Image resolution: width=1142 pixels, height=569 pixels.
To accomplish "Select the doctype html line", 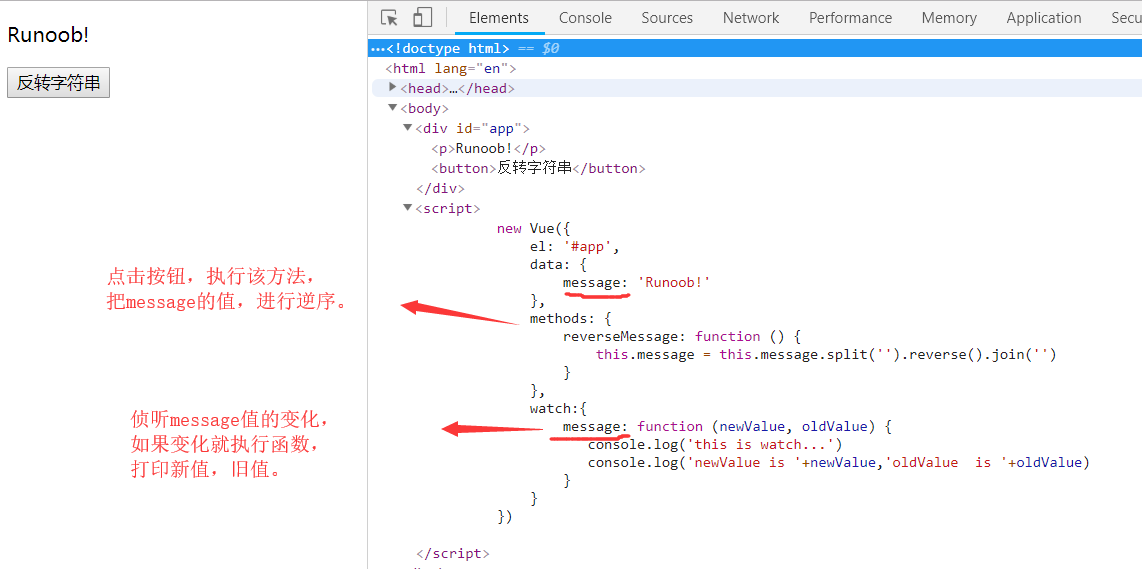I will pos(448,48).
